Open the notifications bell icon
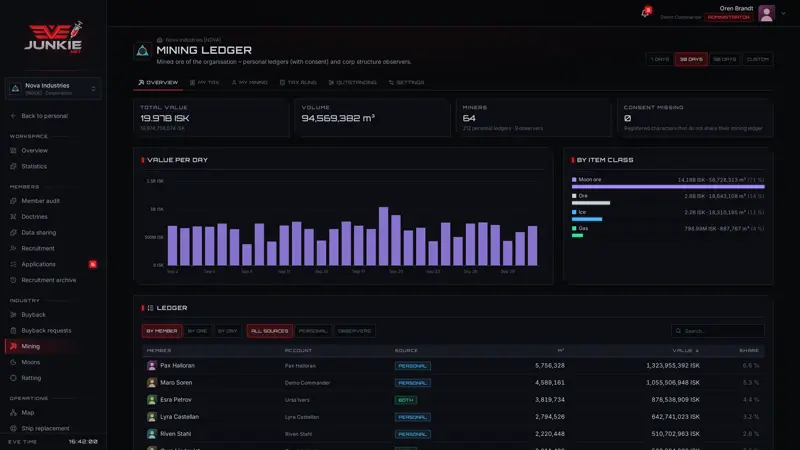Viewport: 800px width, 450px height. pos(645,13)
